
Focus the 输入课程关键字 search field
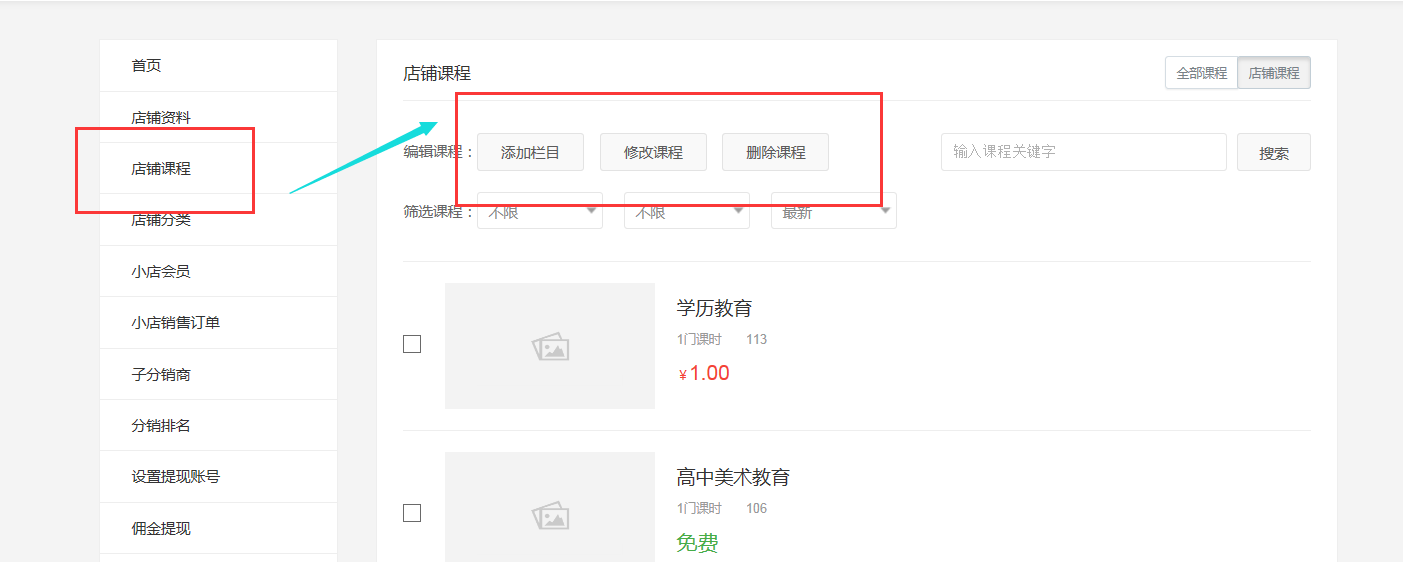pyautogui.click(x=1084, y=152)
